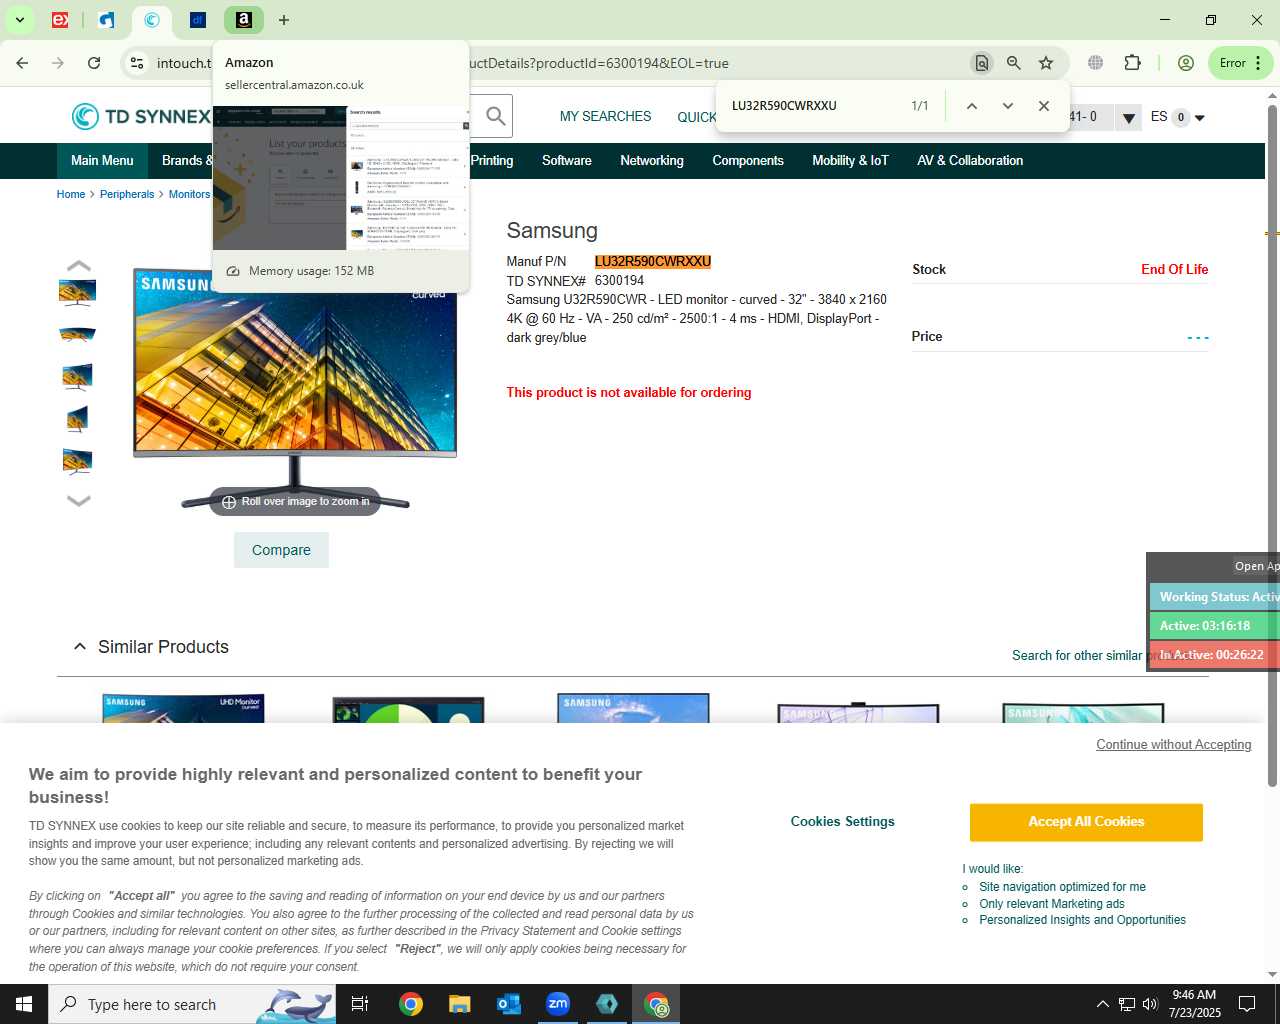The image size is (1280, 1024).
Task: Go to the next find result
Action: (x=1007, y=106)
